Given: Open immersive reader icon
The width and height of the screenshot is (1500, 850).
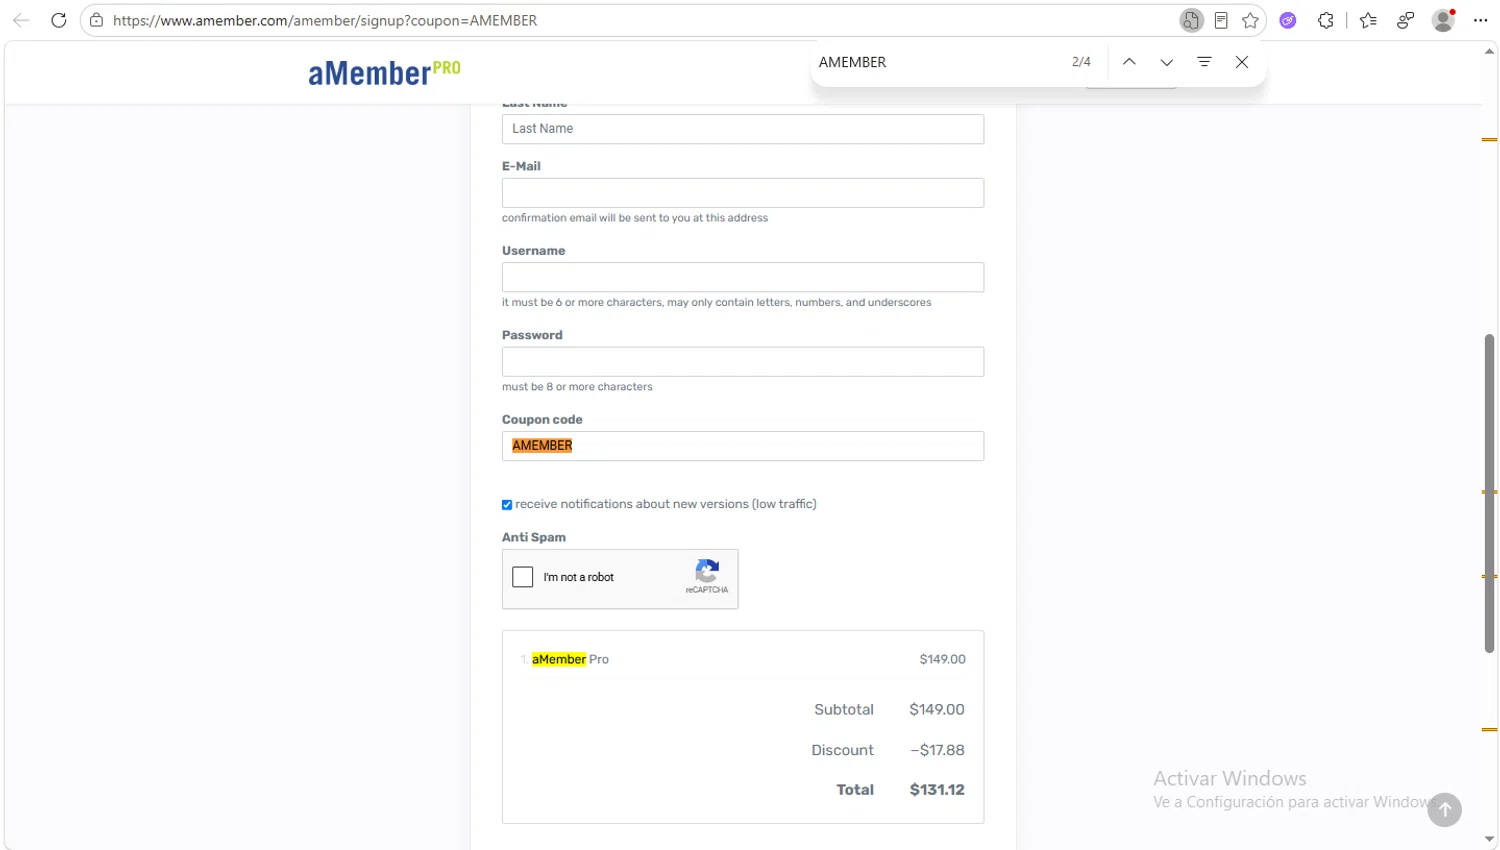Looking at the screenshot, I should [x=1221, y=20].
